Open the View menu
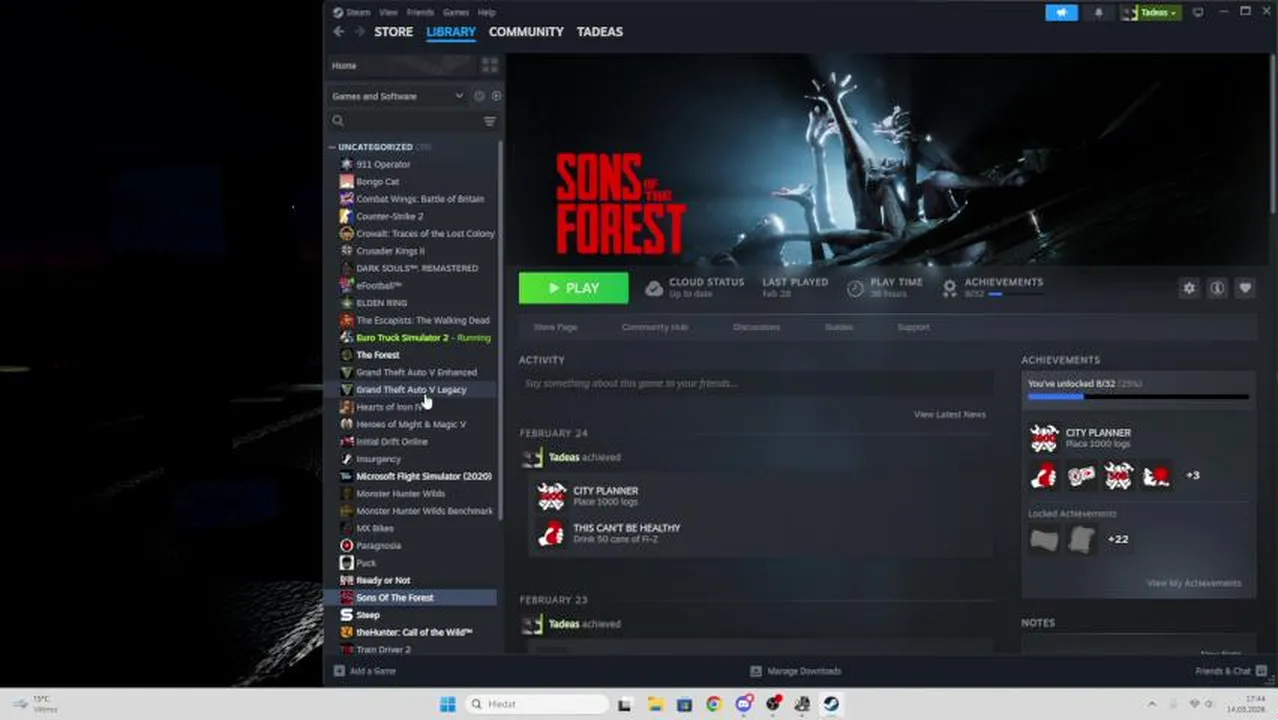1278x720 pixels. (388, 12)
